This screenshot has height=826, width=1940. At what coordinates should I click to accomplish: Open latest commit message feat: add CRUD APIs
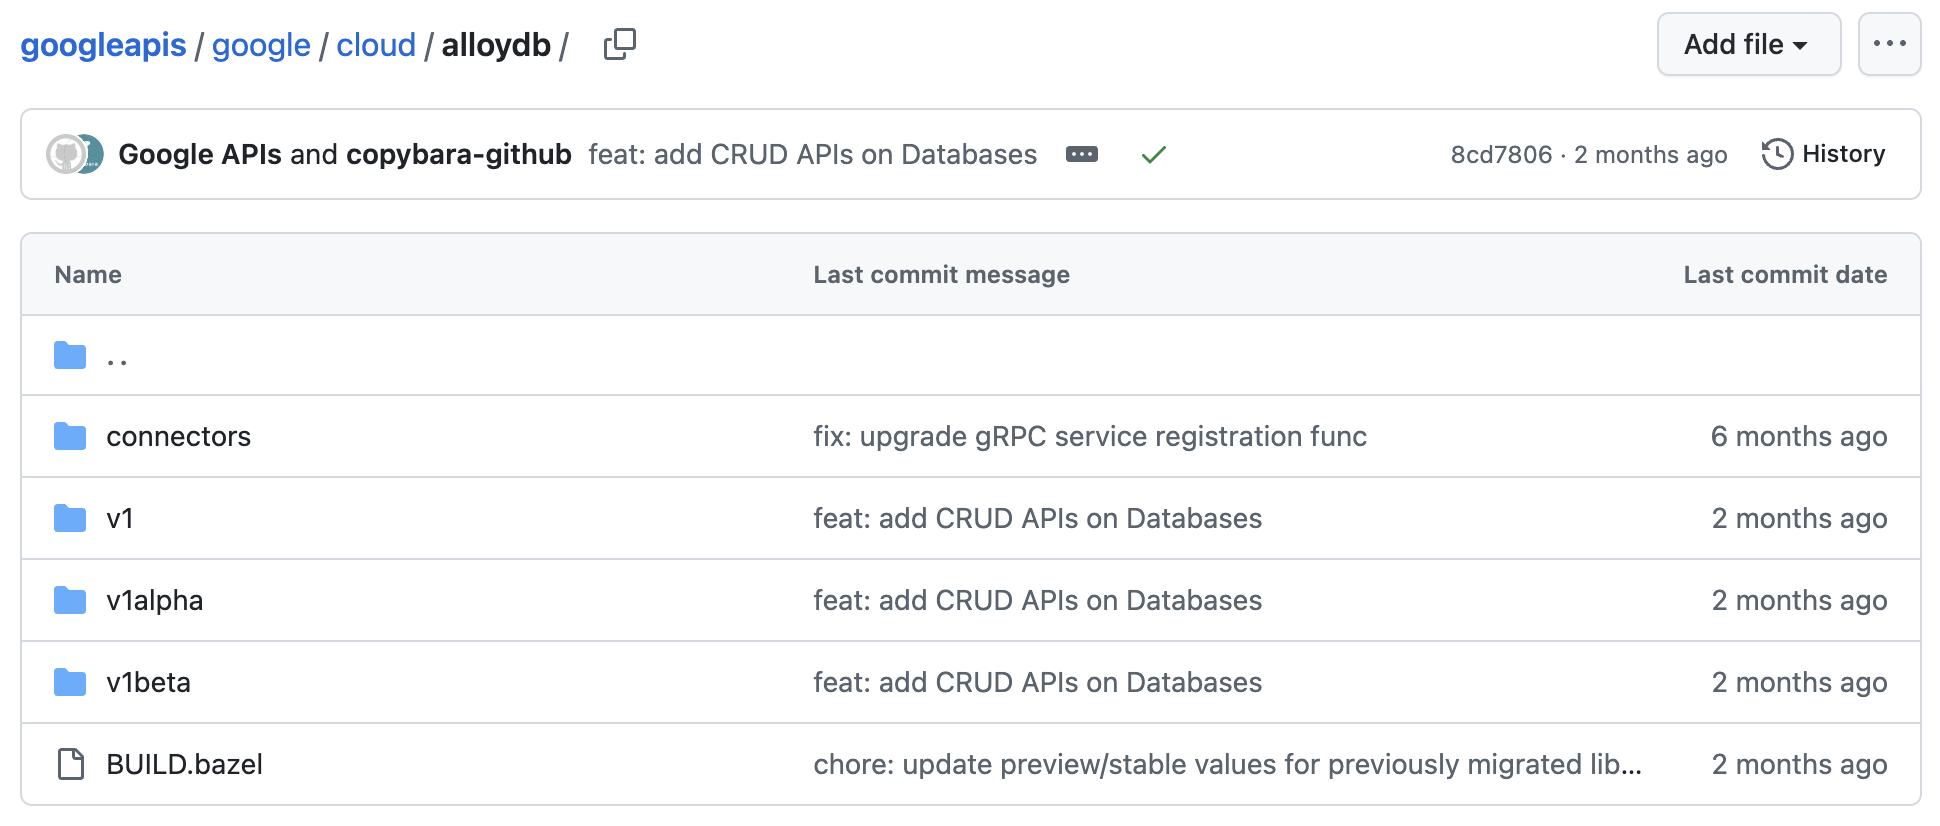[813, 154]
